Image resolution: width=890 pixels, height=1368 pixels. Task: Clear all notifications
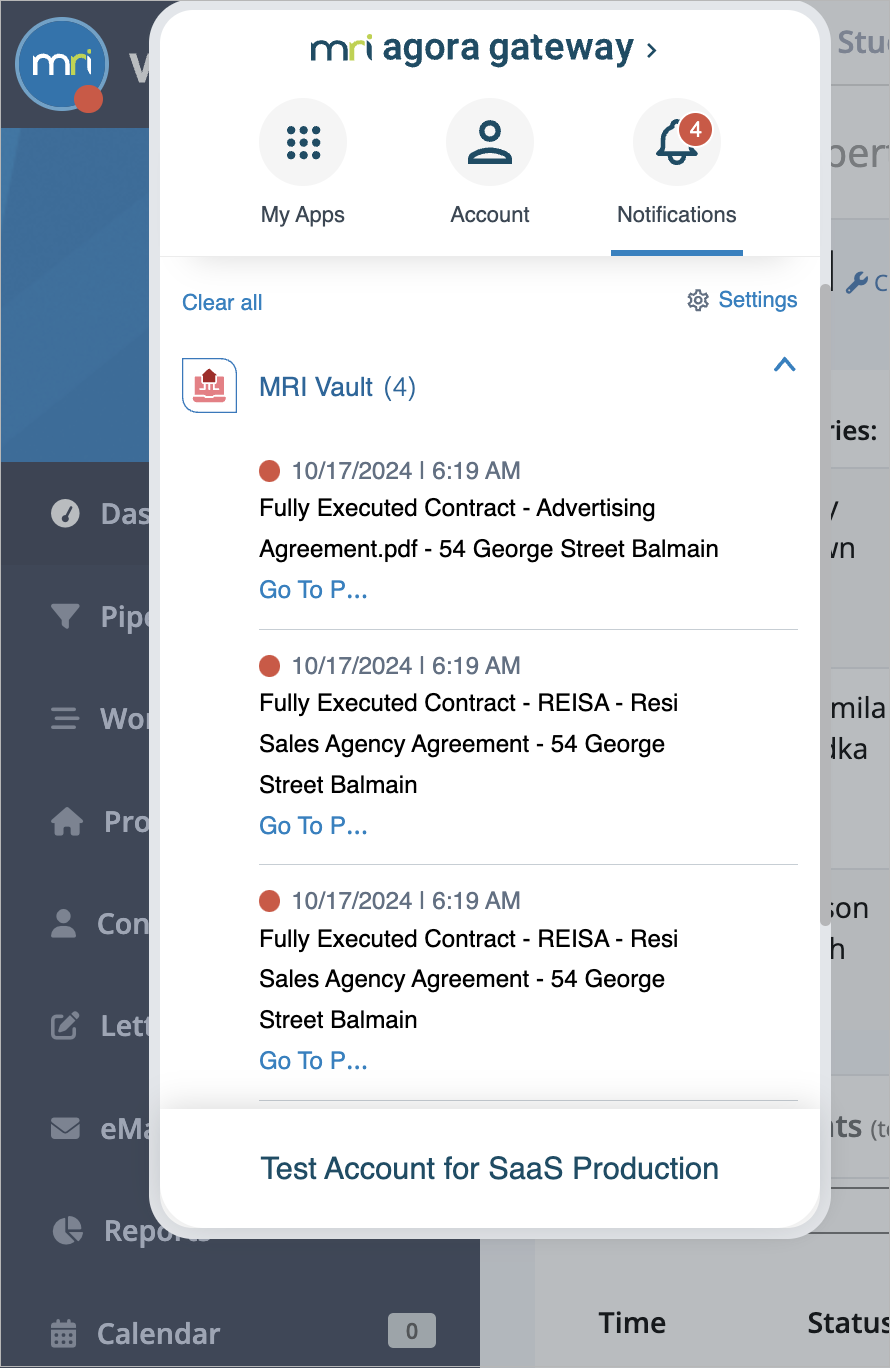(222, 303)
